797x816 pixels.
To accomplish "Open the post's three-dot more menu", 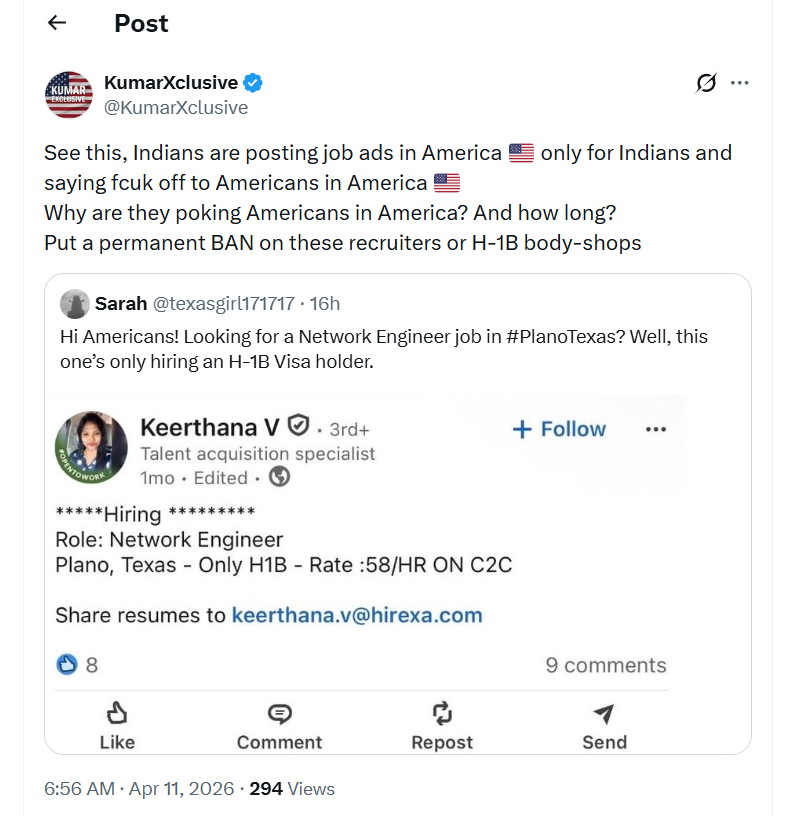I will [x=740, y=83].
